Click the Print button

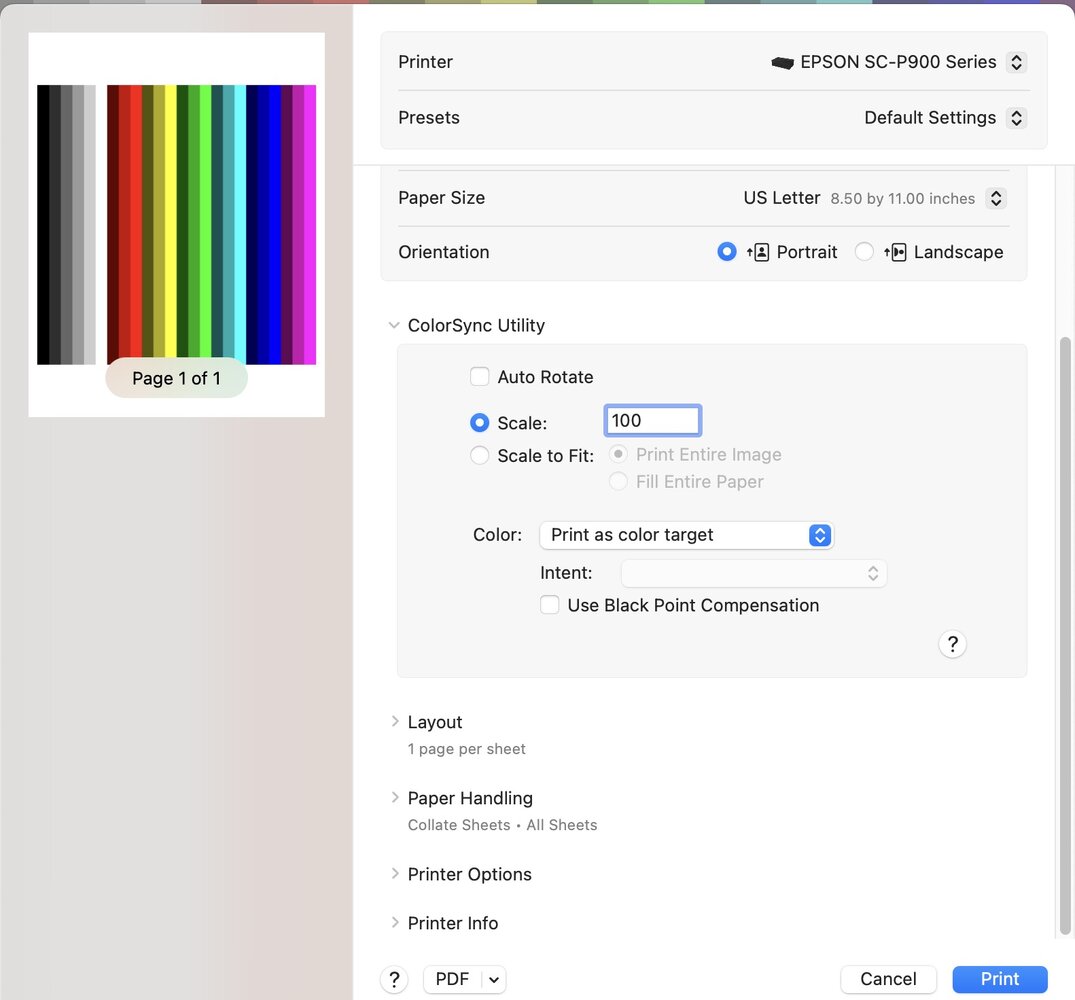(x=999, y=979)
